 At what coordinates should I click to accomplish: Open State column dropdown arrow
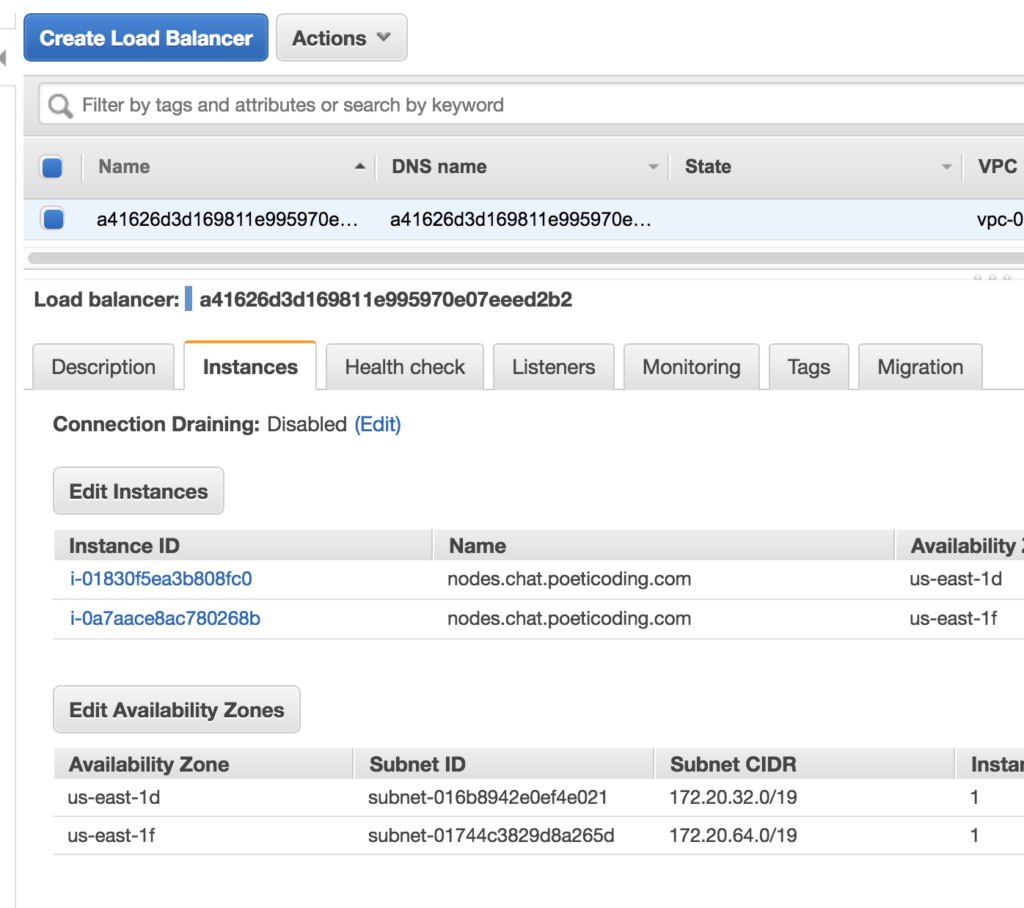pyautogui.click(x=946, y=167)
